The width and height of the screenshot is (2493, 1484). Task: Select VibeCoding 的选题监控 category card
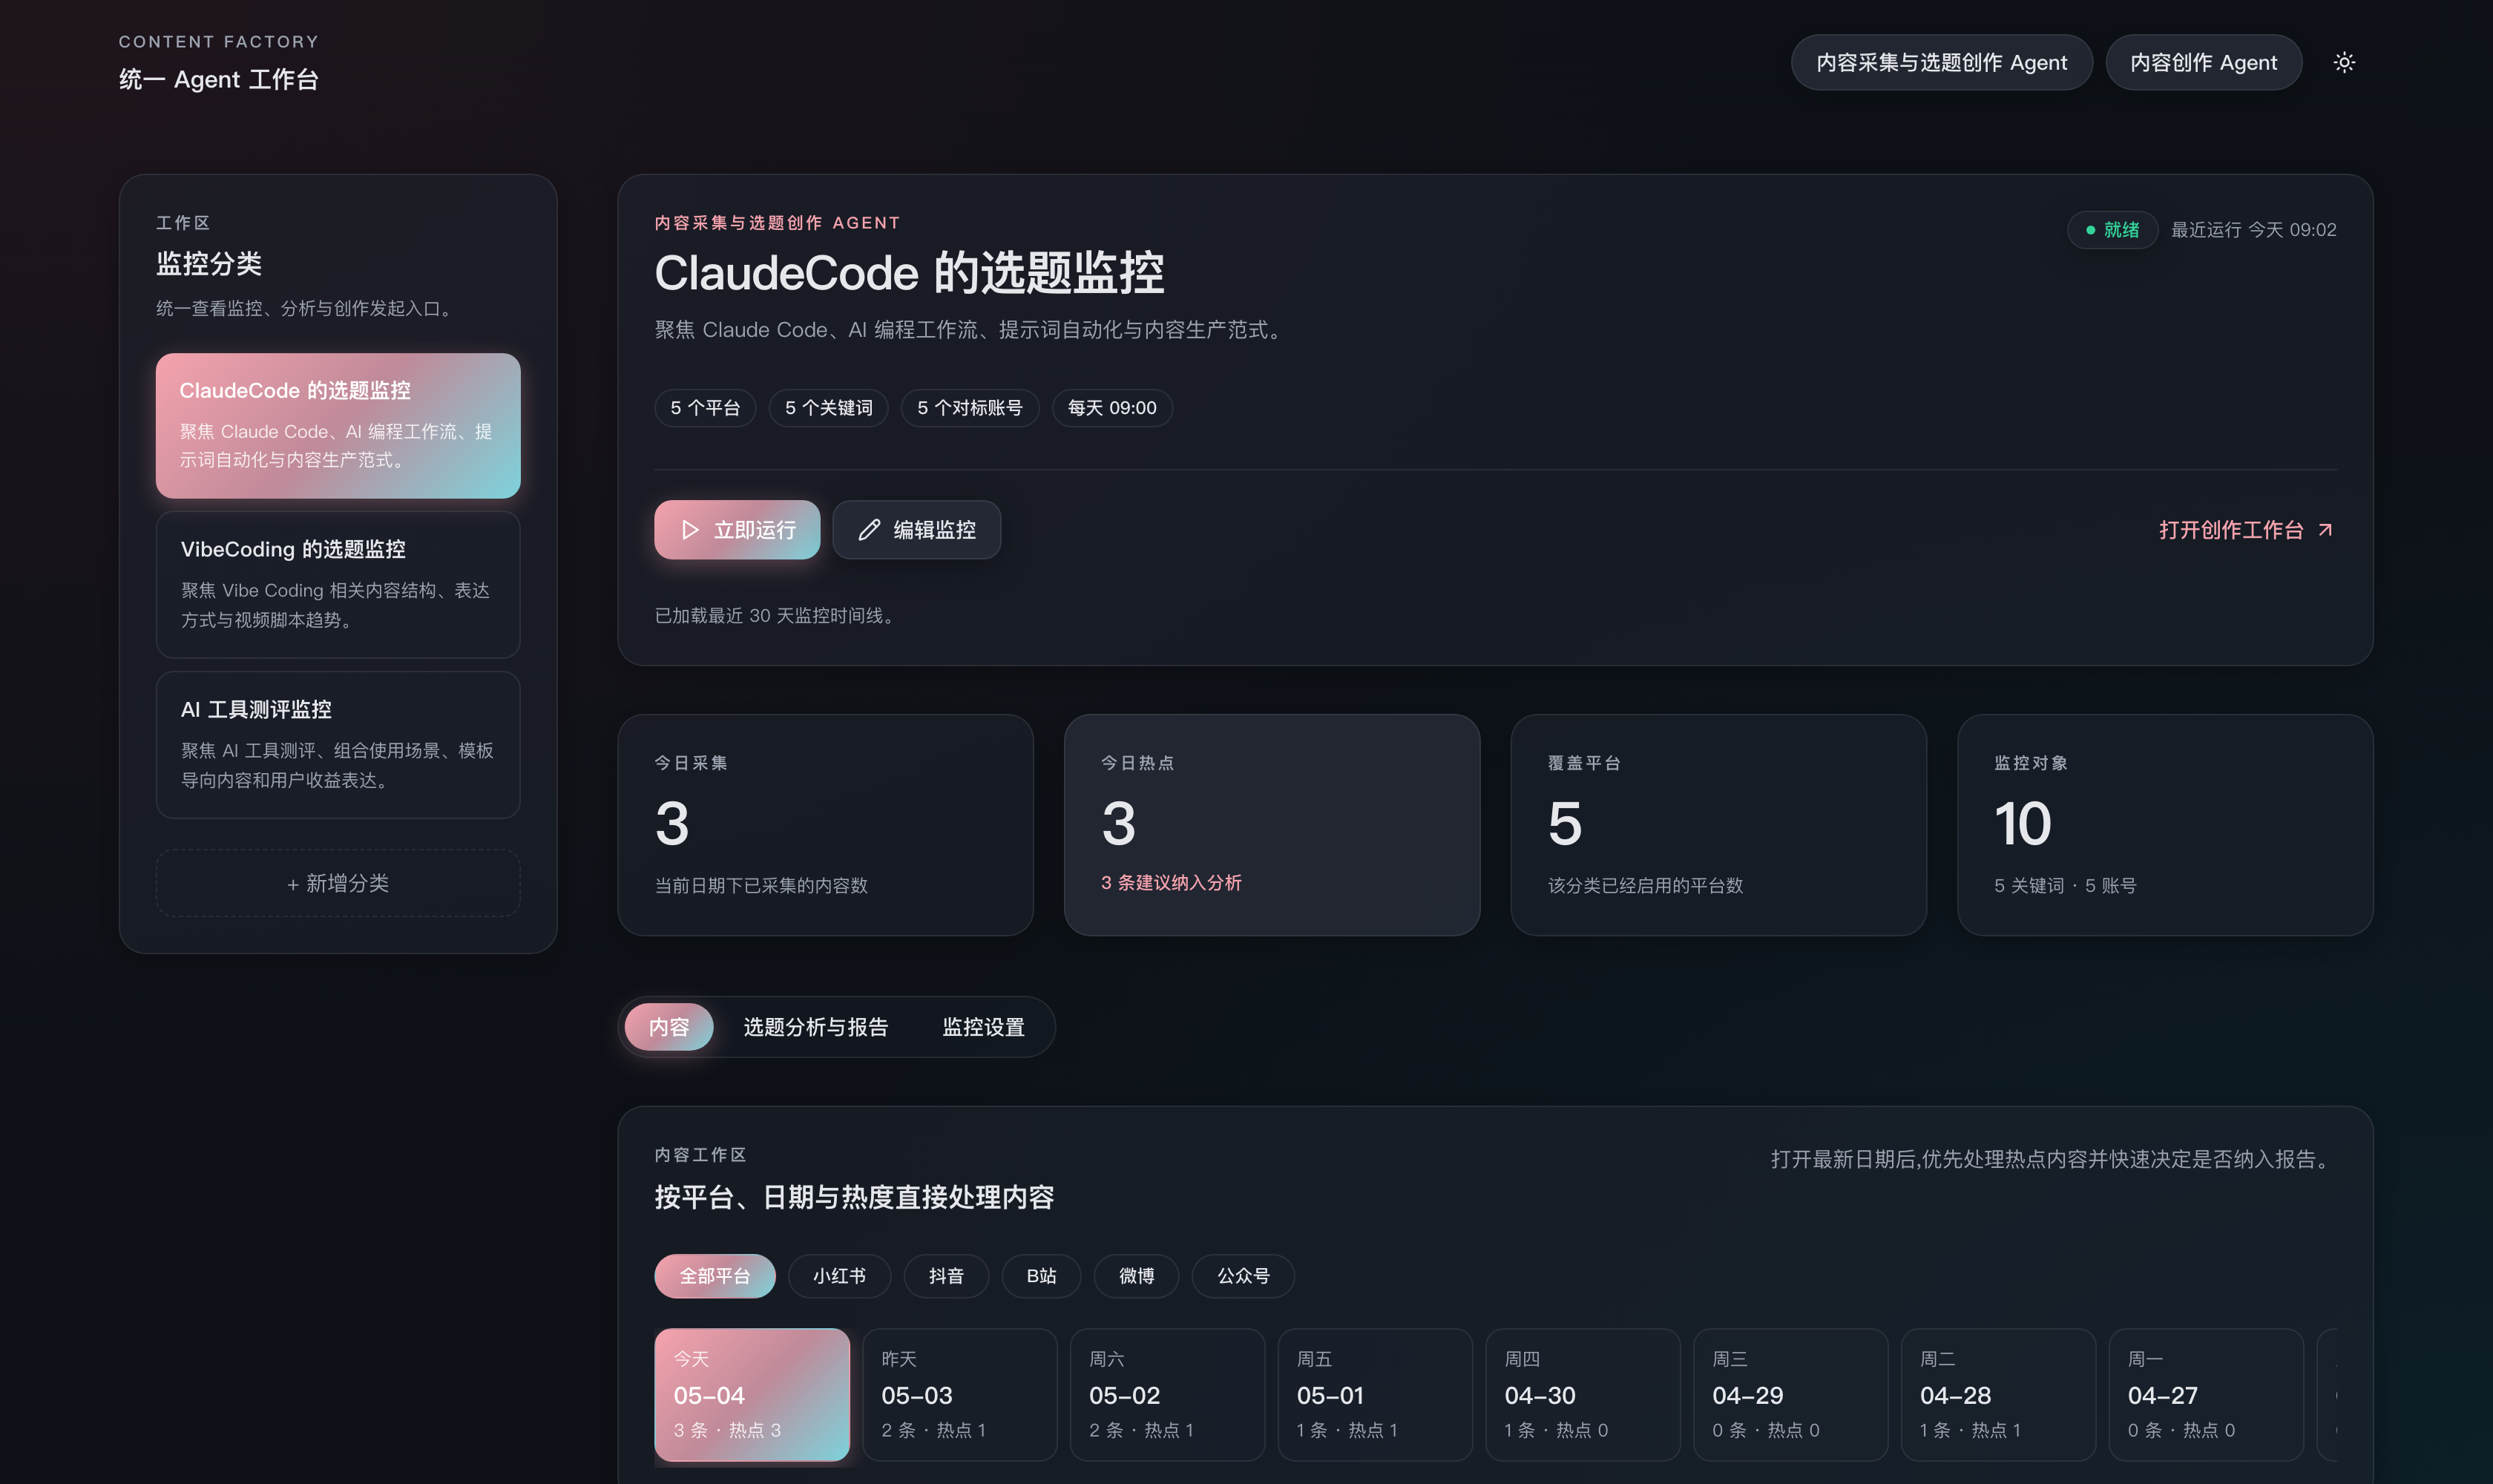pyautogui.click(x=338, y=585)
